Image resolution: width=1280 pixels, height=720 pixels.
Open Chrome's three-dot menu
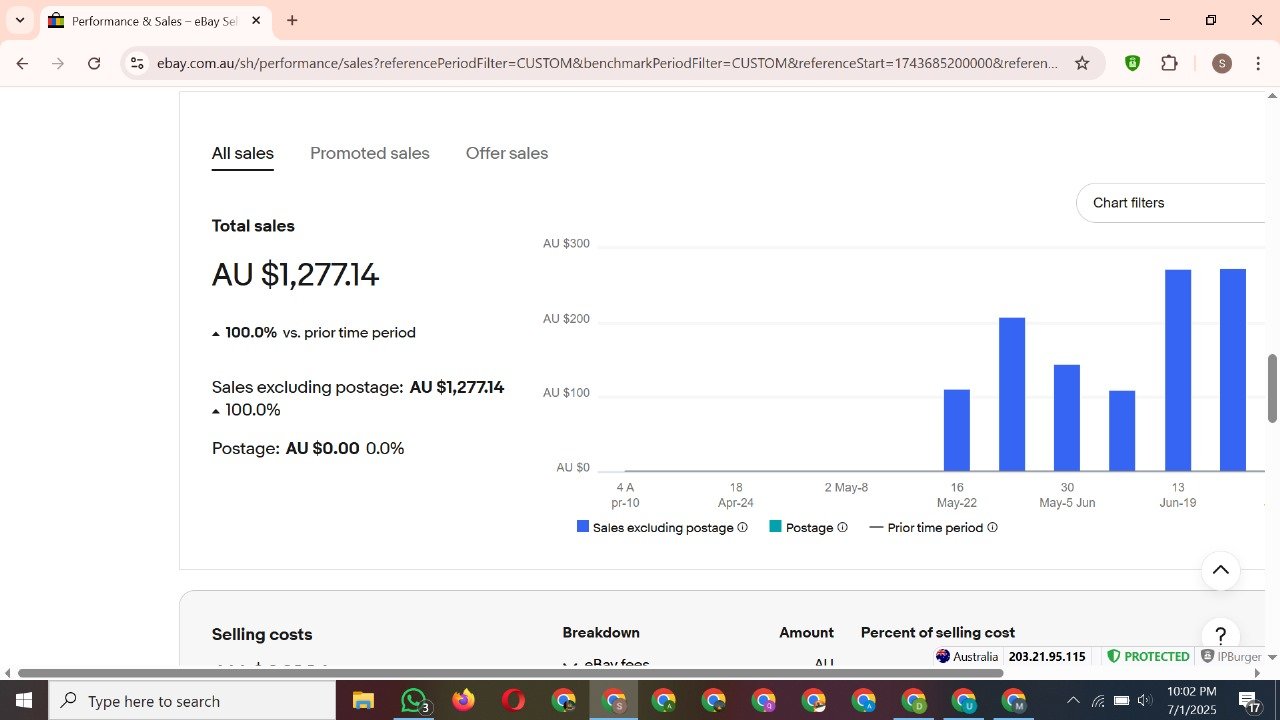(x=1257, y=63)
